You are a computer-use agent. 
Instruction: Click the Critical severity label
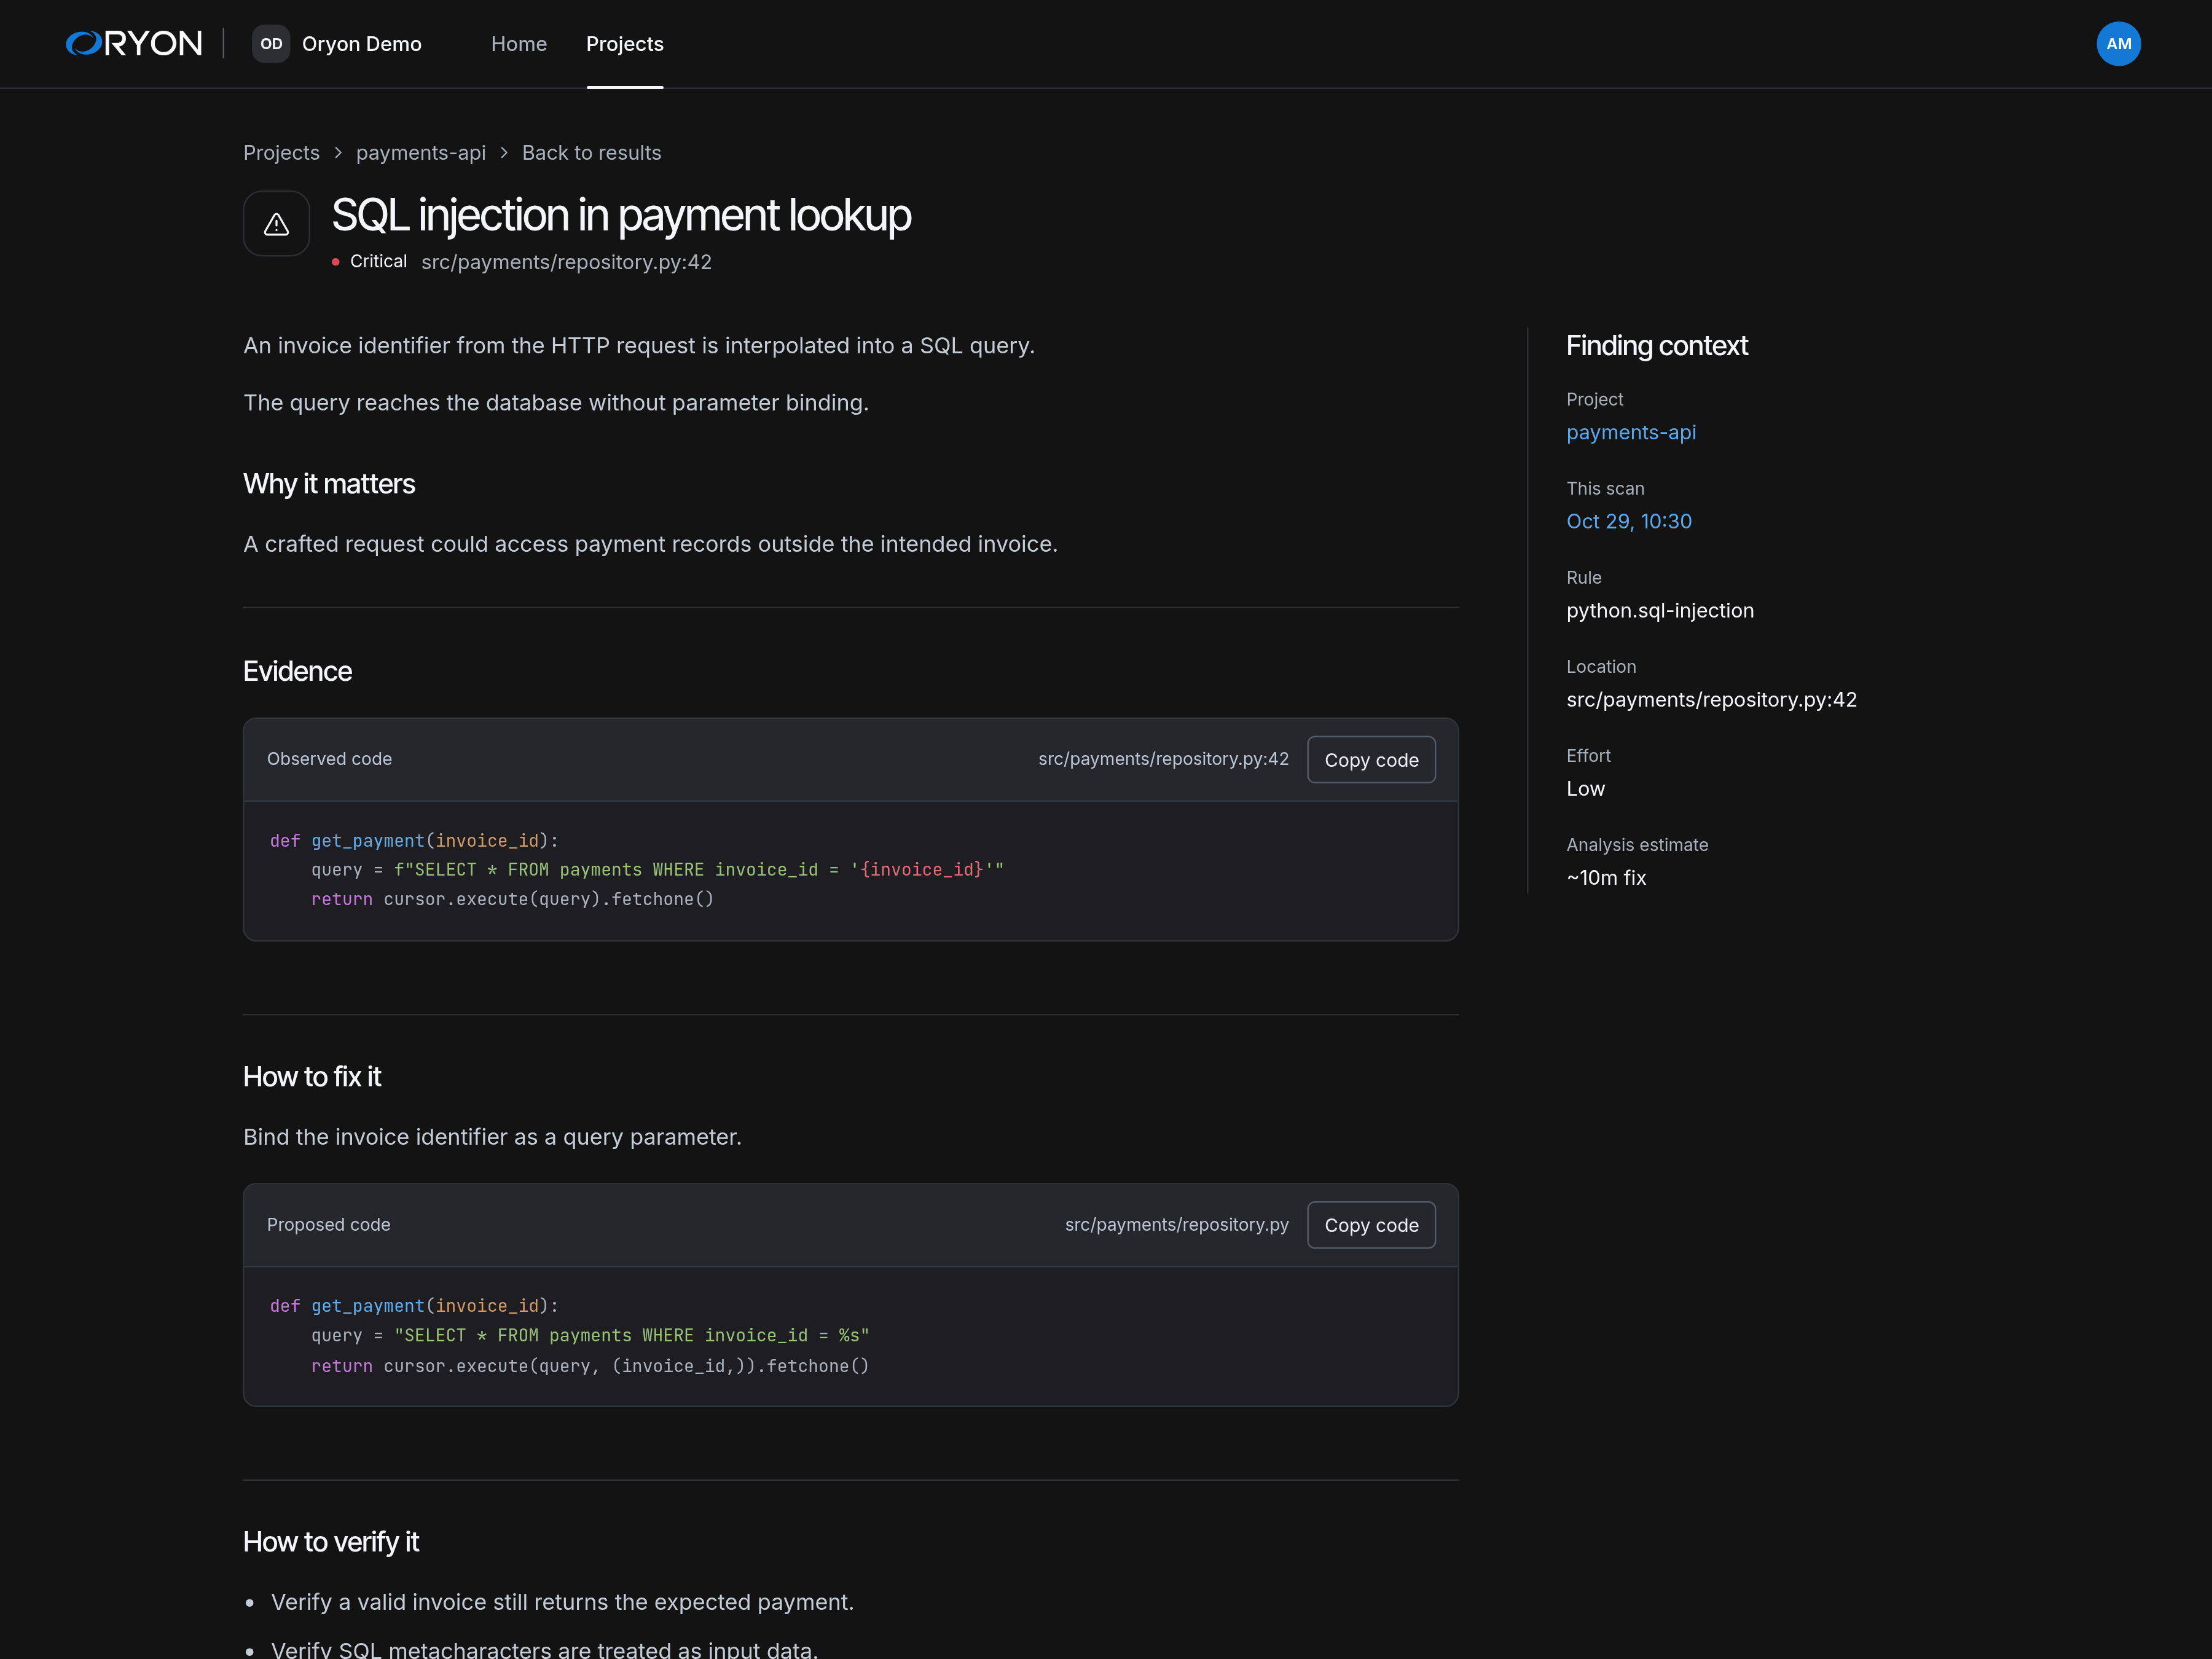[x=378, y=261]
